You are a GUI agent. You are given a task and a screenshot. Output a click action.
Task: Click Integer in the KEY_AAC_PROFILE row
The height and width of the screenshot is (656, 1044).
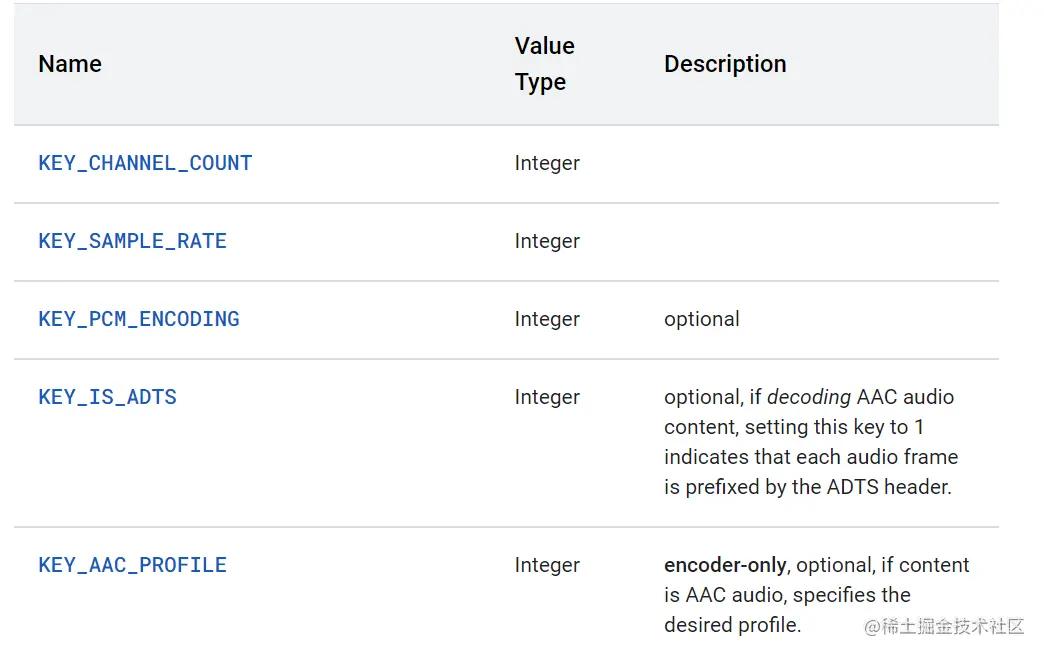[x=547, y=565]
